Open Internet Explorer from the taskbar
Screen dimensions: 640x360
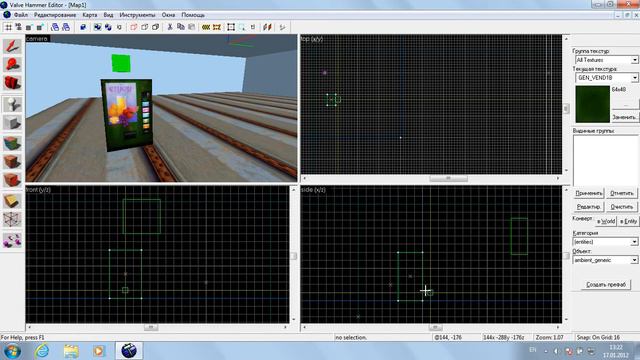pyautogui.click(x=42, y=351)
